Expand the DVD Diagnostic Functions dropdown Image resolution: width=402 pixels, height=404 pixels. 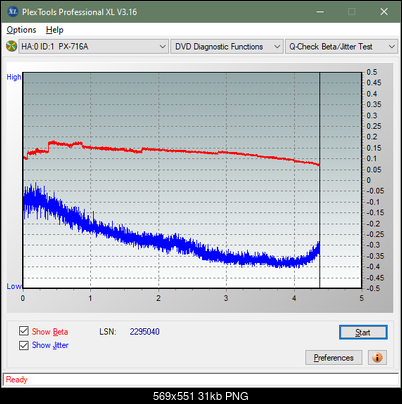click(227, 47)
